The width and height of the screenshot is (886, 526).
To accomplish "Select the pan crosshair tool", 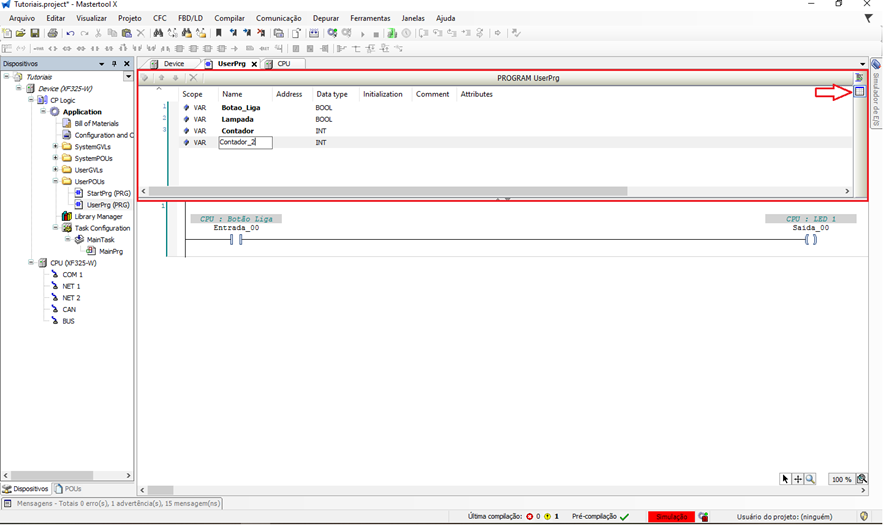I will pyautogui.click(x=798, y=479).
